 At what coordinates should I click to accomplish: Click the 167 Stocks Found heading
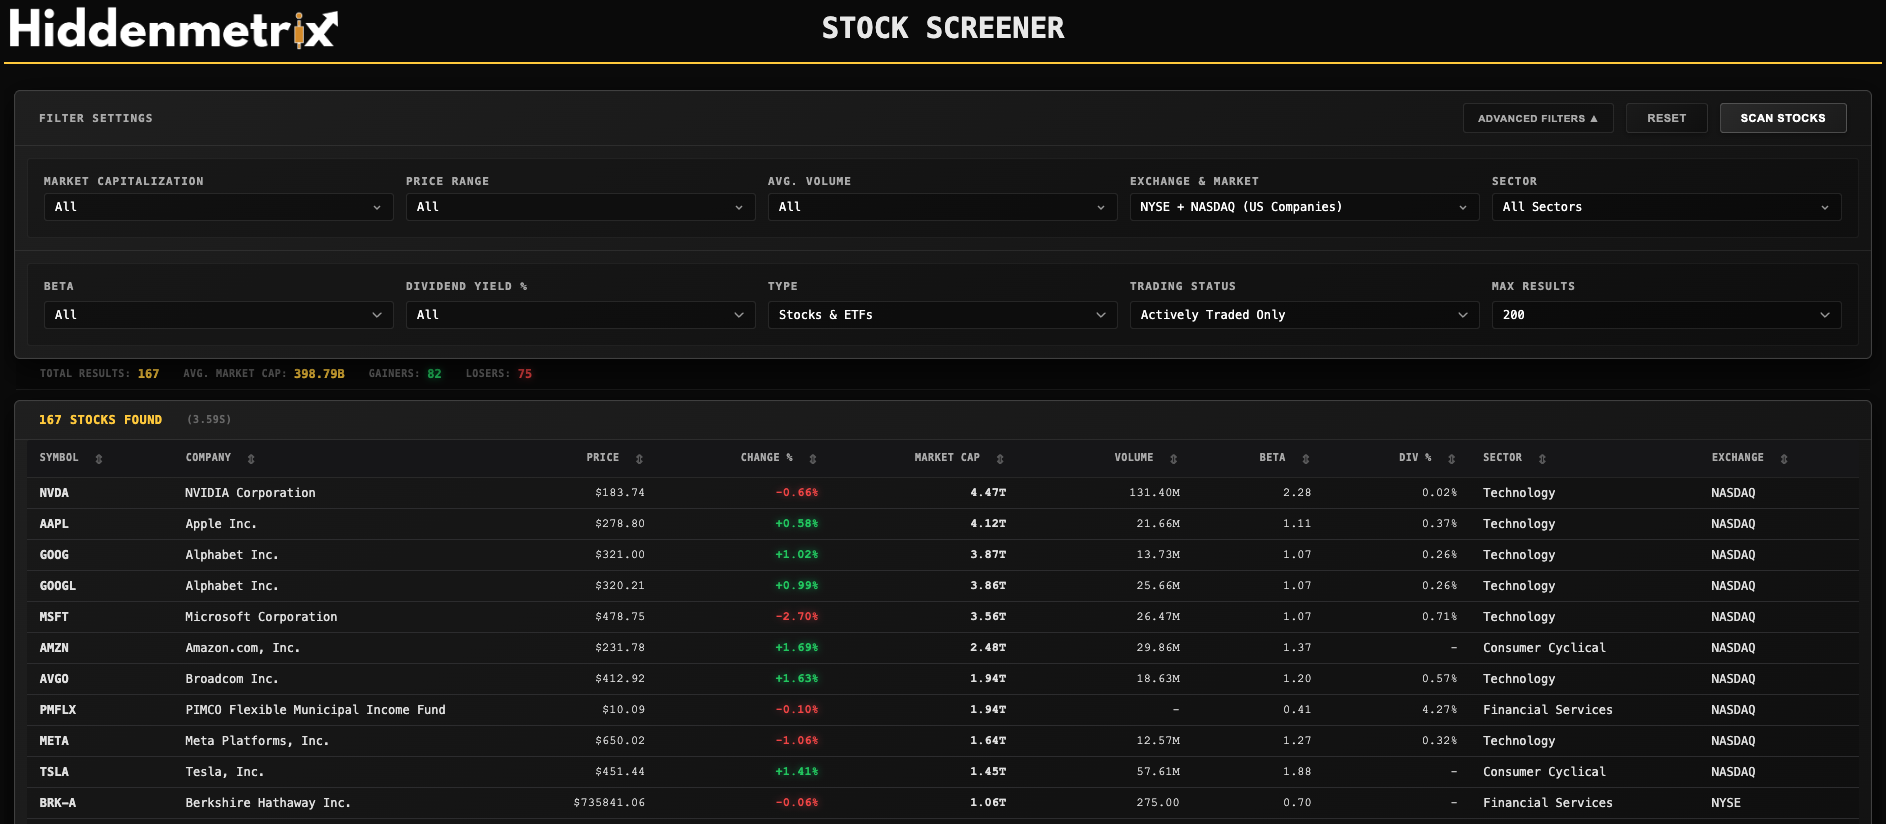point(100,420)
